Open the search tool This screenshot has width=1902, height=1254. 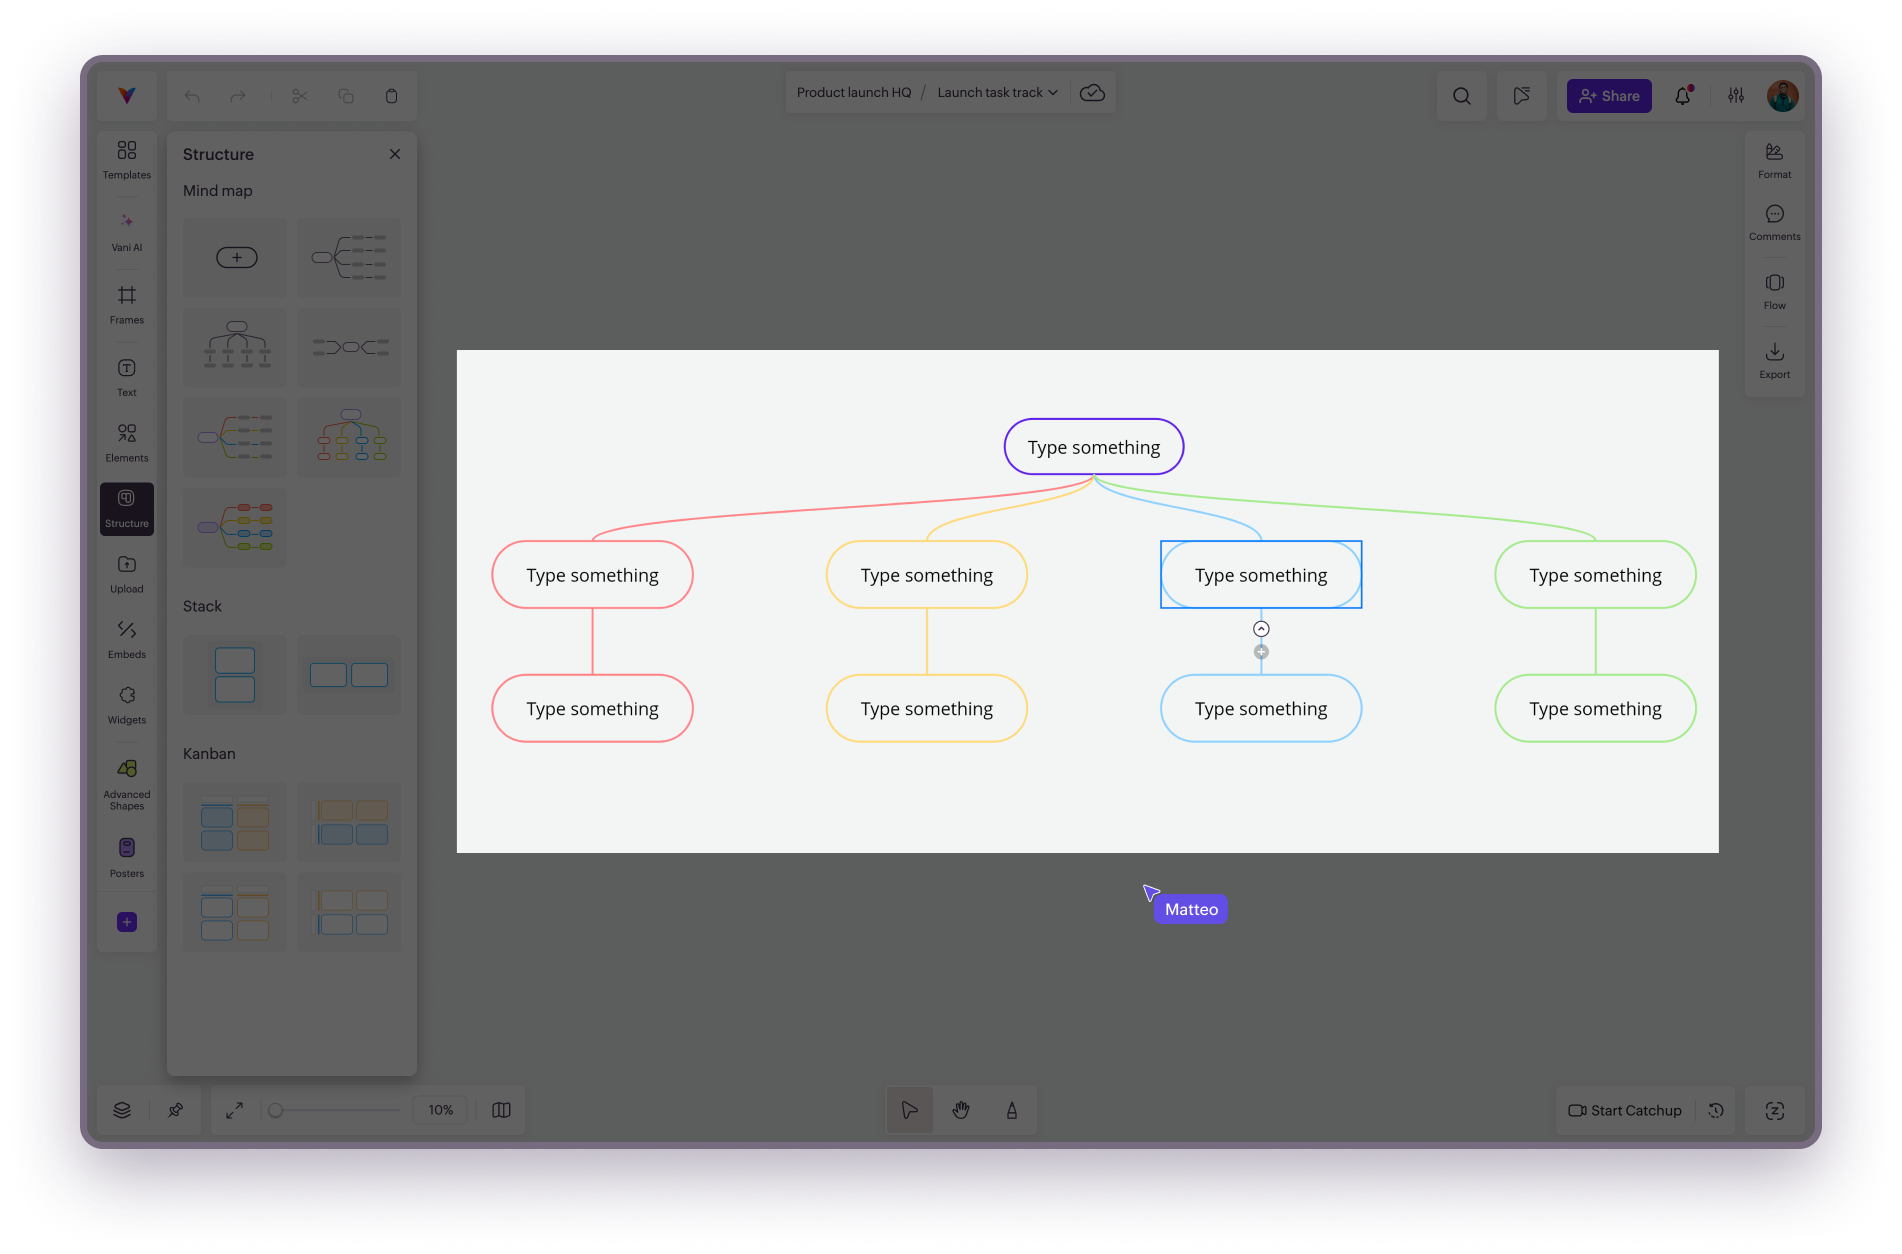pyautogui.click(x=1462, y=96)
